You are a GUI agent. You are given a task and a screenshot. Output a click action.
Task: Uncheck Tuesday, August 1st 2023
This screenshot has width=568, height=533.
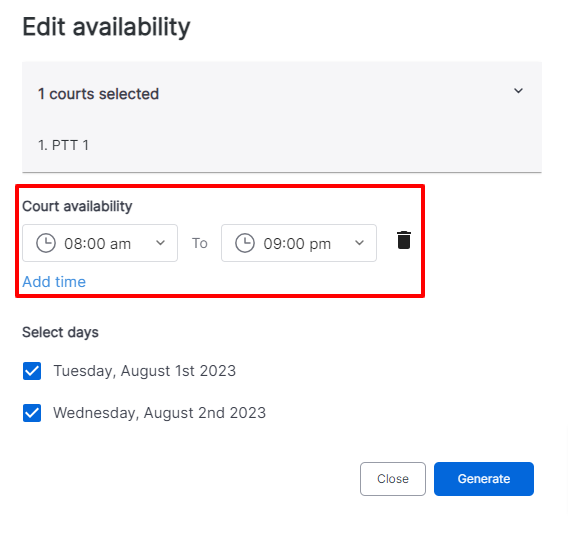pyautogui.click(x=32, y=371)
